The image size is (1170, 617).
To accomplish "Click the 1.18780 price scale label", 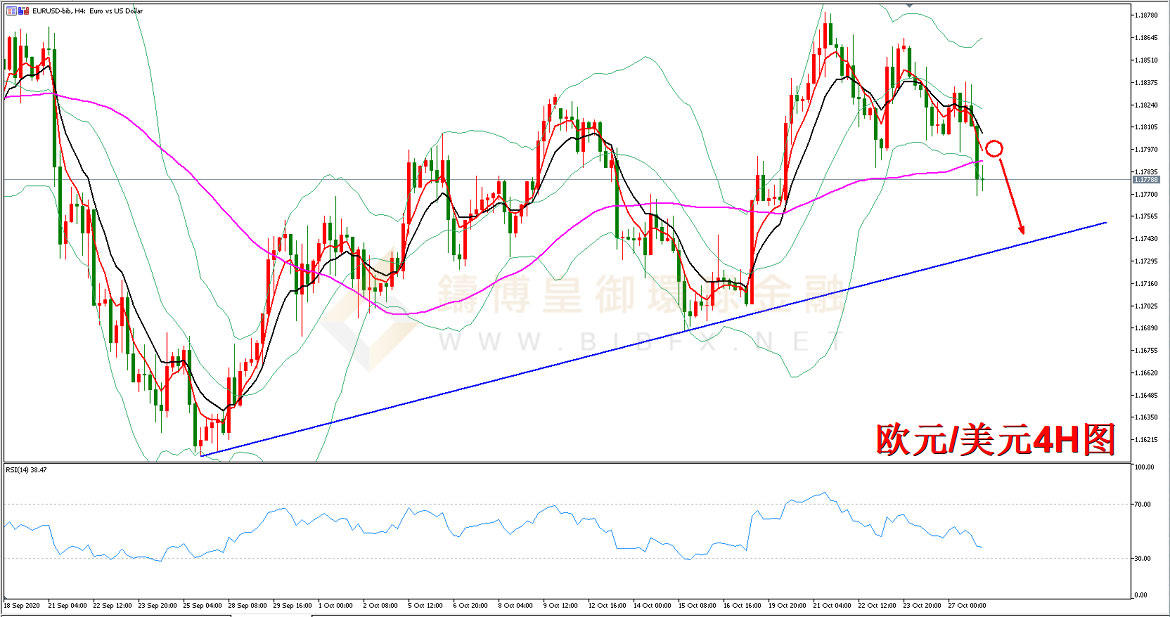I will [1146, 15].
